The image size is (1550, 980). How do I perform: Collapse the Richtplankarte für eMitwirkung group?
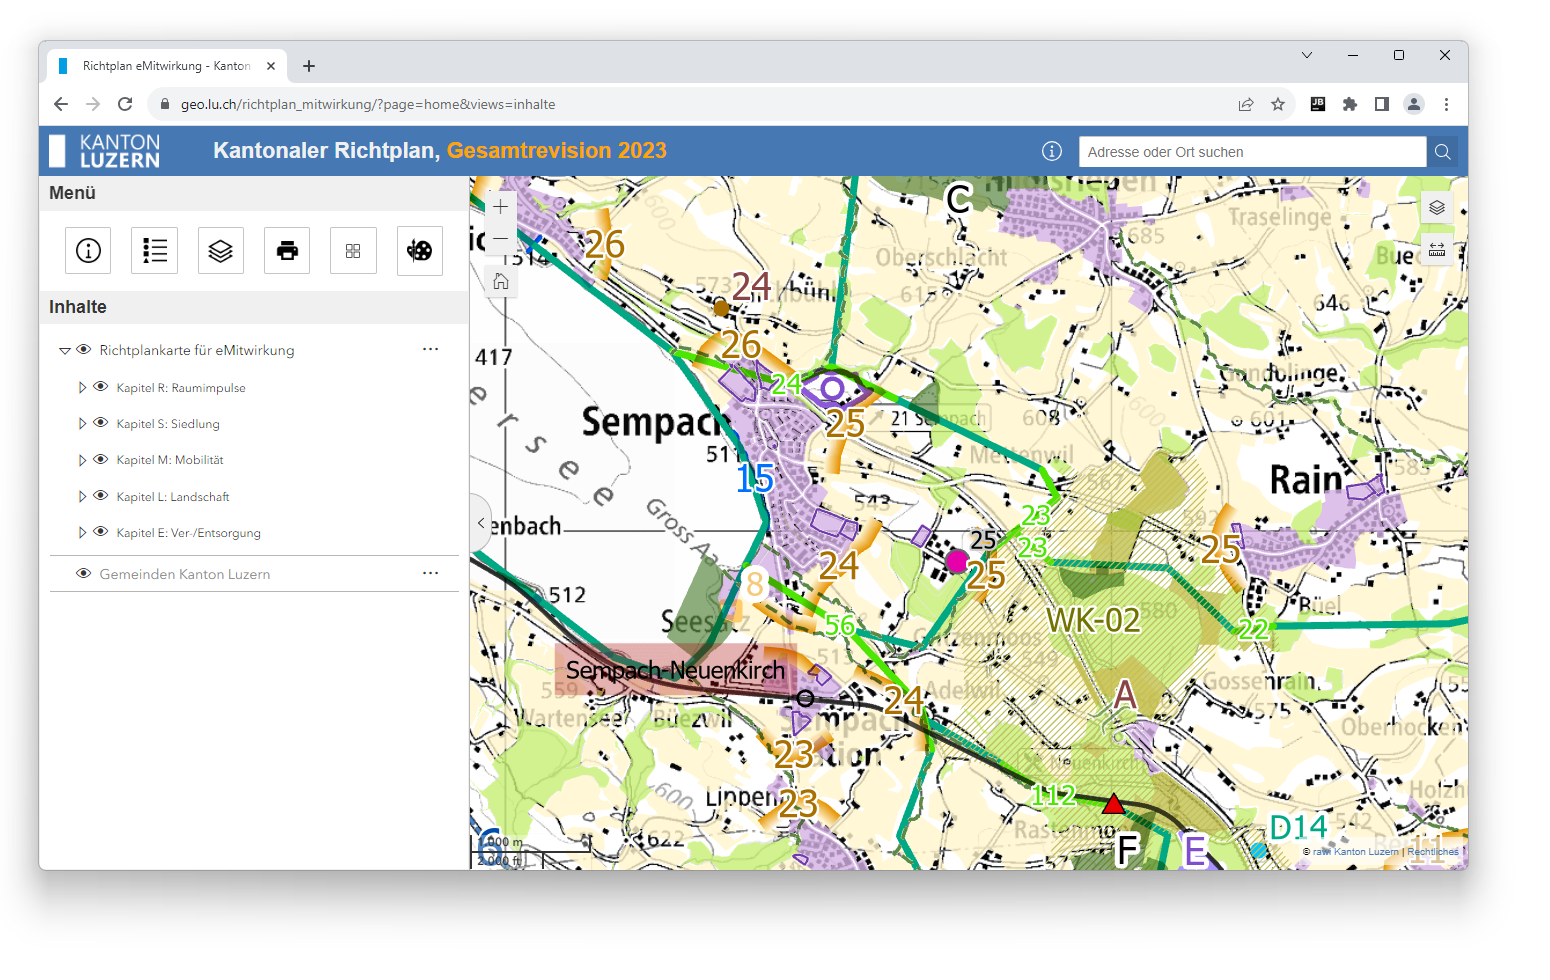tap(65, 350)
